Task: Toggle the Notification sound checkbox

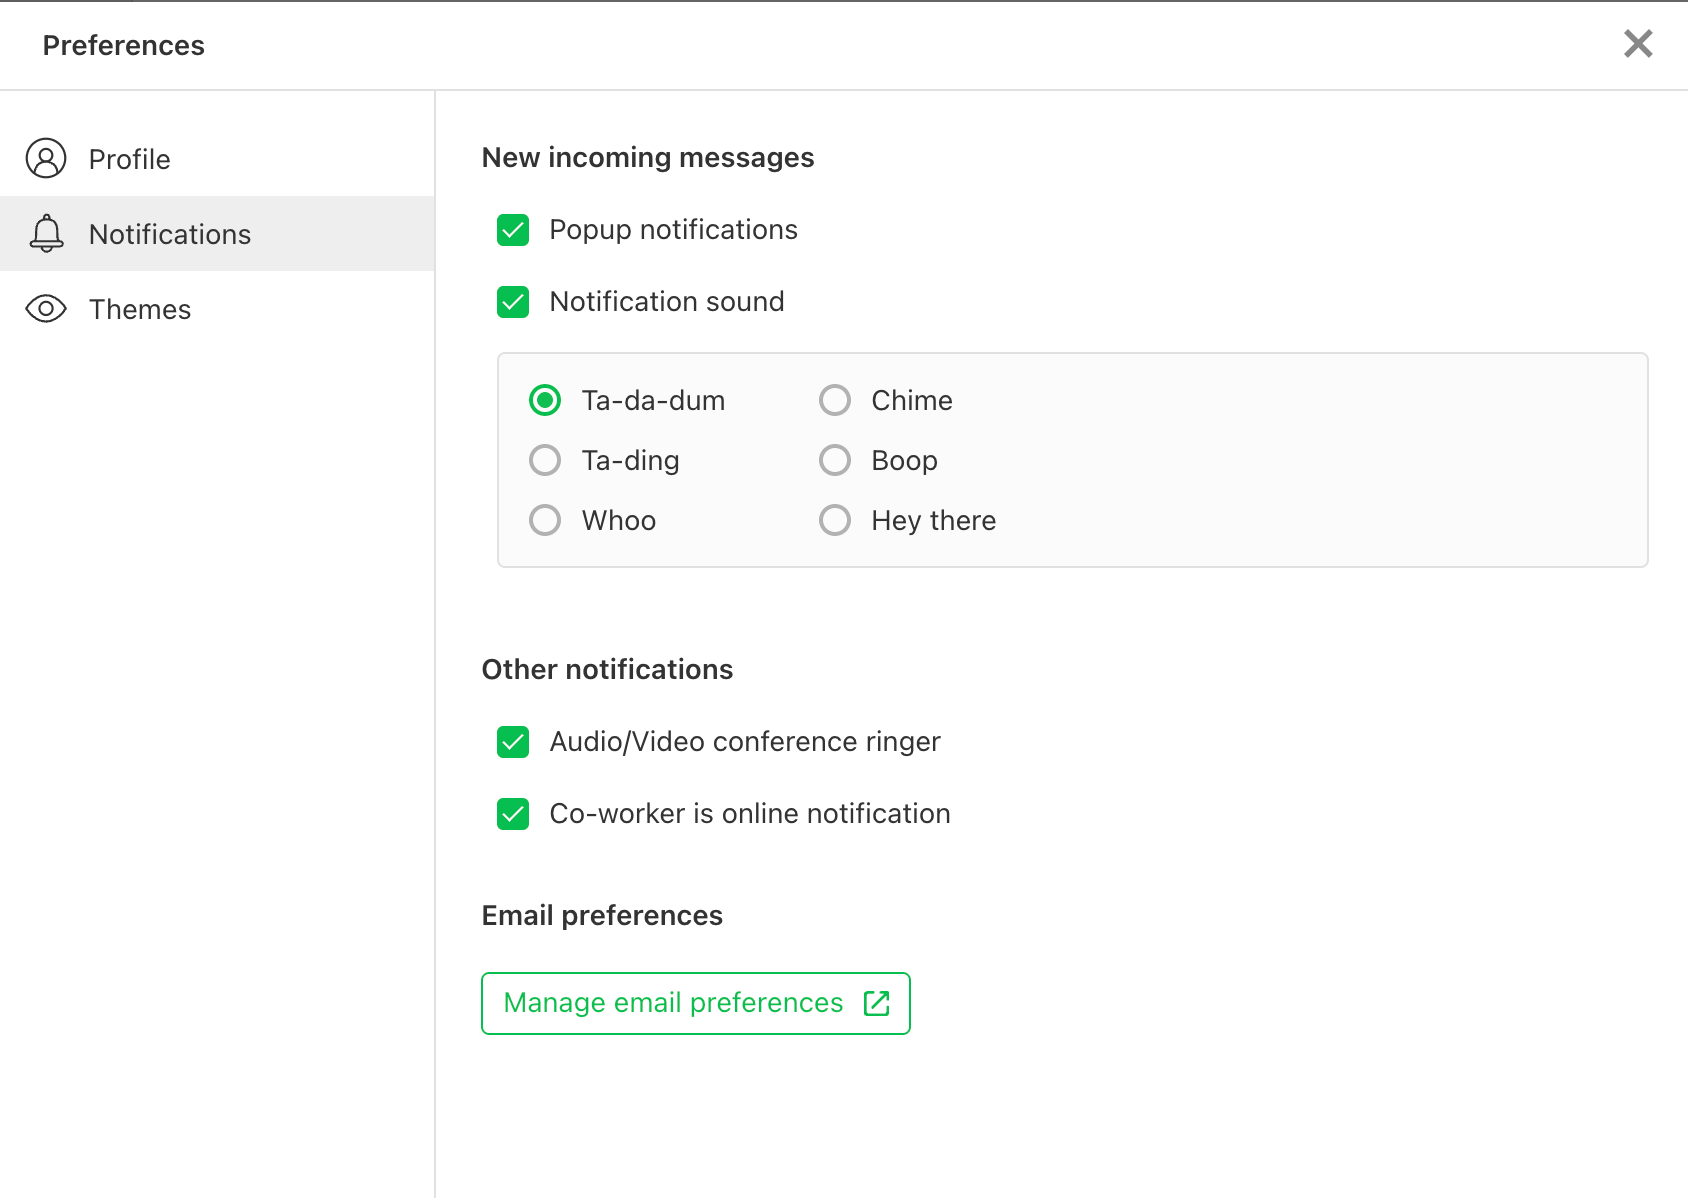Action: tap(513, 302)
